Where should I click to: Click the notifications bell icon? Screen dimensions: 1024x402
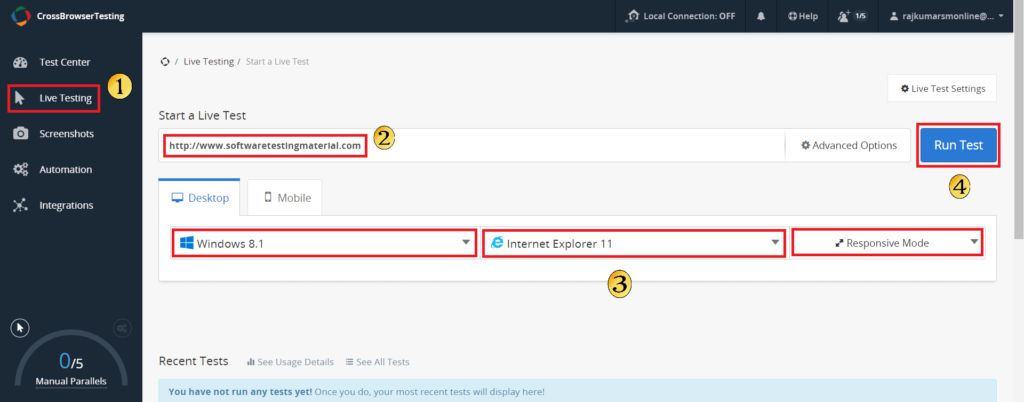tap(760, 17)
